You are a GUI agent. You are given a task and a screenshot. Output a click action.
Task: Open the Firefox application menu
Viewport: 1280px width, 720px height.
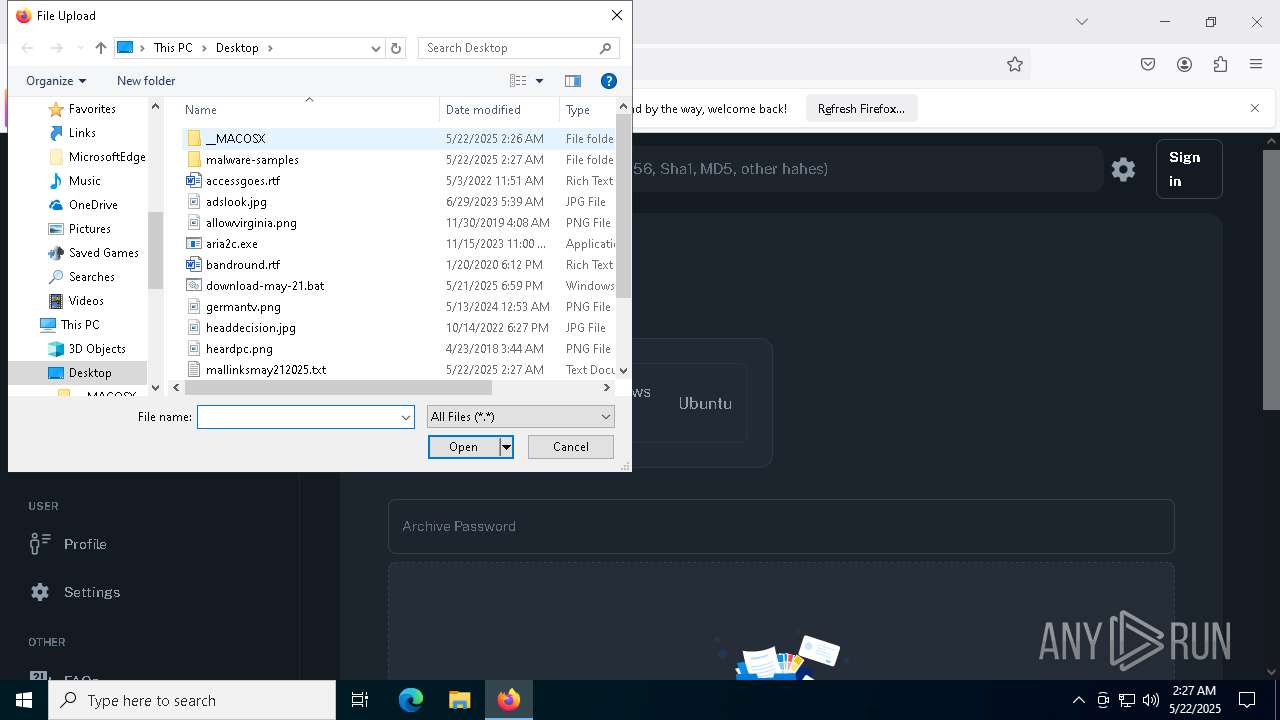[1256, 64]
